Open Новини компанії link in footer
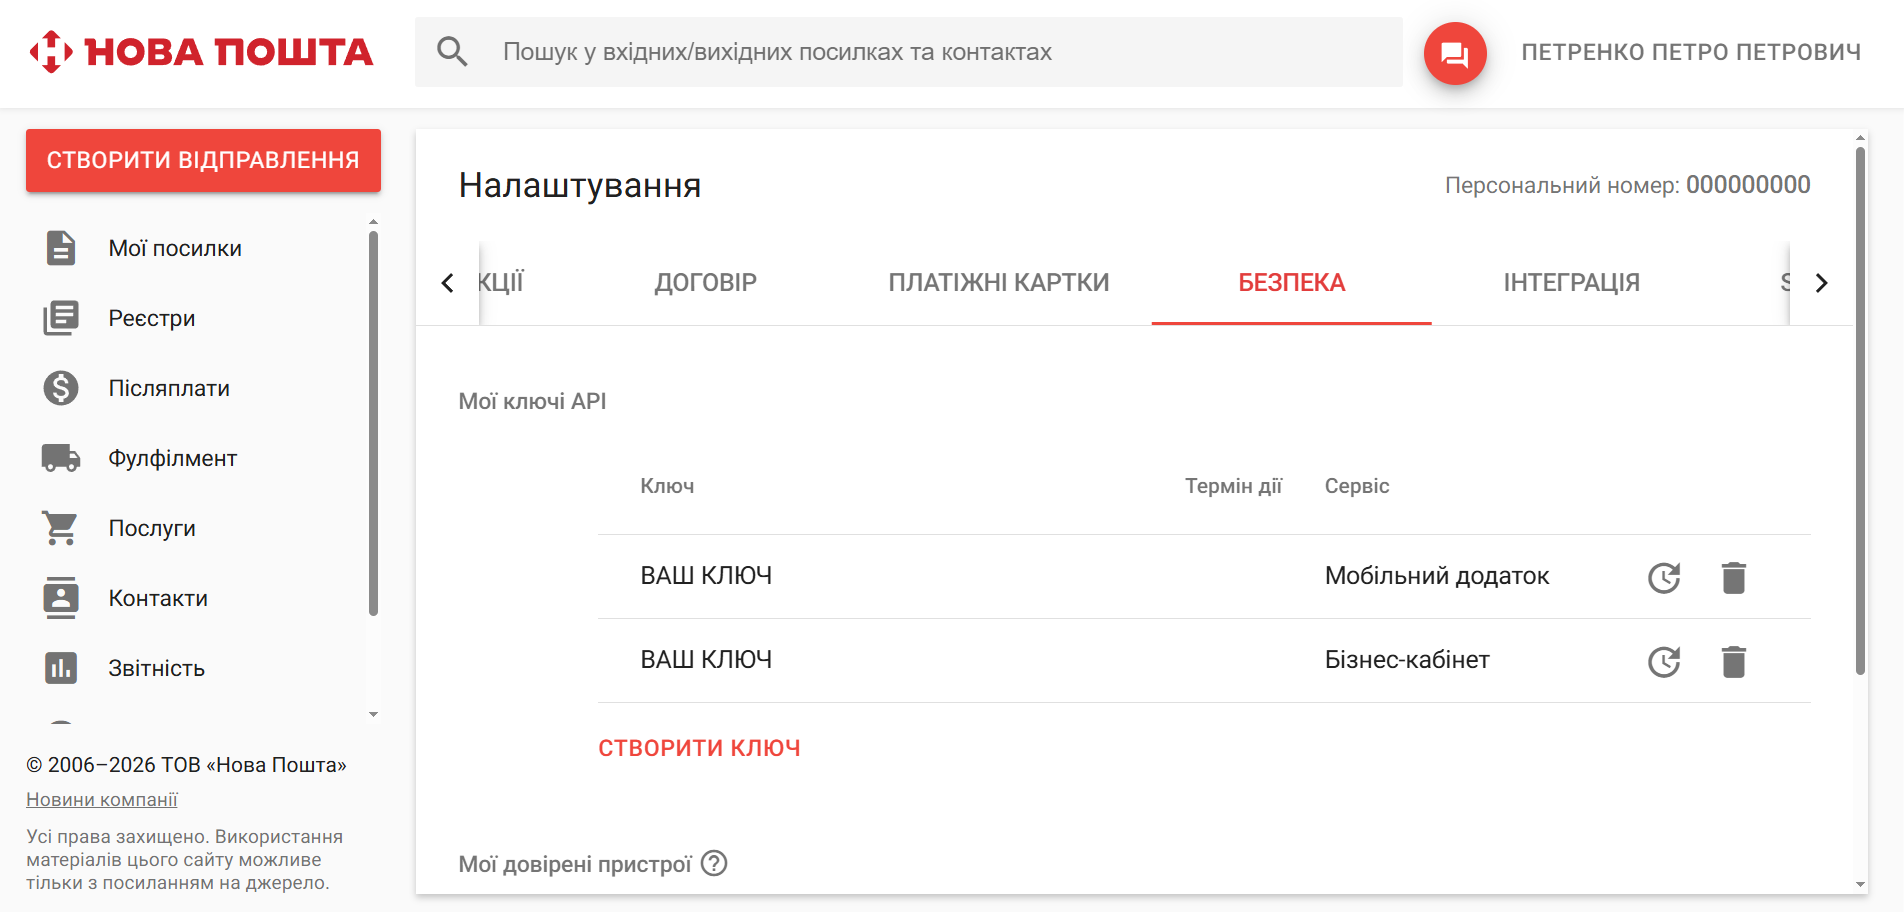Image resolution: width=1904 pixels, height=912 pixels. pyautogui.click(x=102, y=800)
